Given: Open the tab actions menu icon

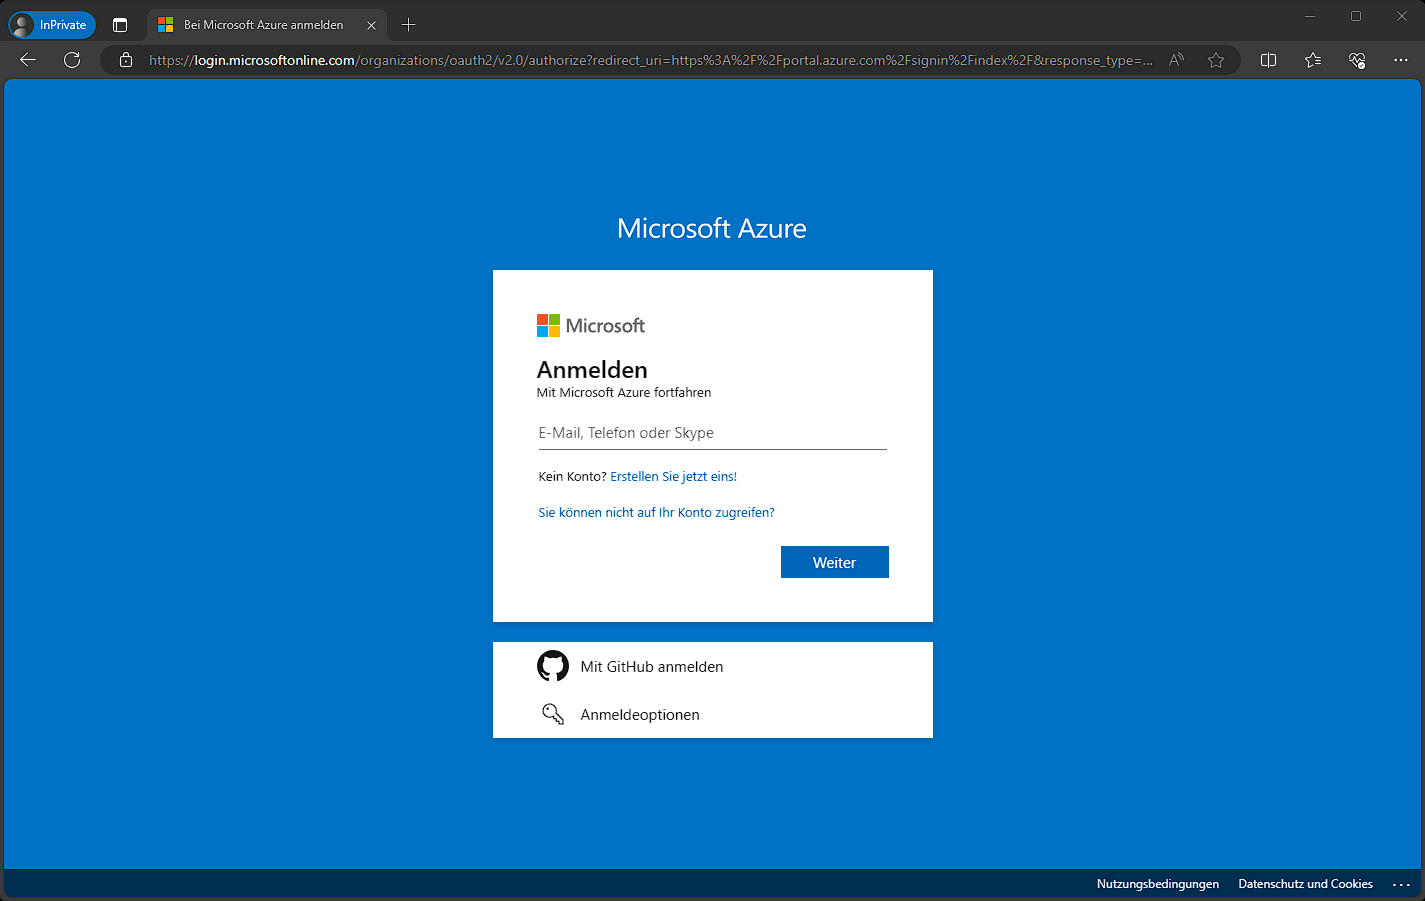Looking at the screenshot, I should point(120,25).
